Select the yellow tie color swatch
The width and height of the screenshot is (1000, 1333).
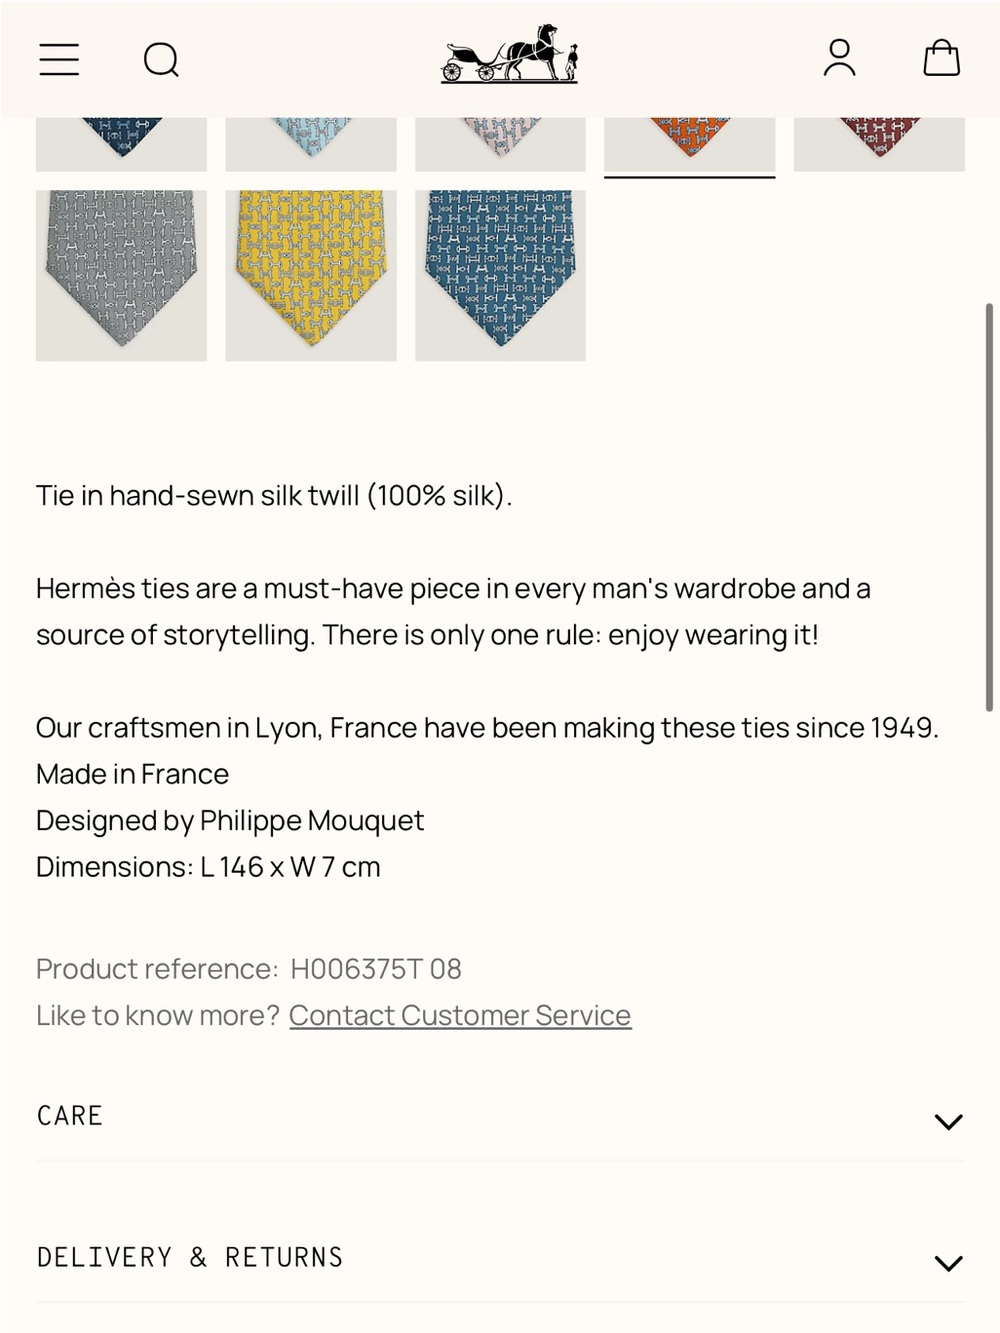pos(311,275)
